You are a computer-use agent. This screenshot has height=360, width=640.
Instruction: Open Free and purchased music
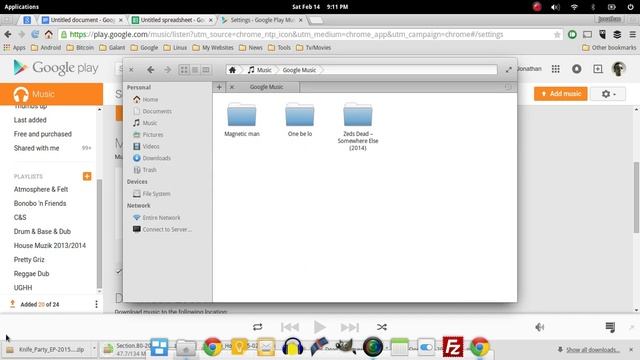pyautogui.click(x=42, y=134)
